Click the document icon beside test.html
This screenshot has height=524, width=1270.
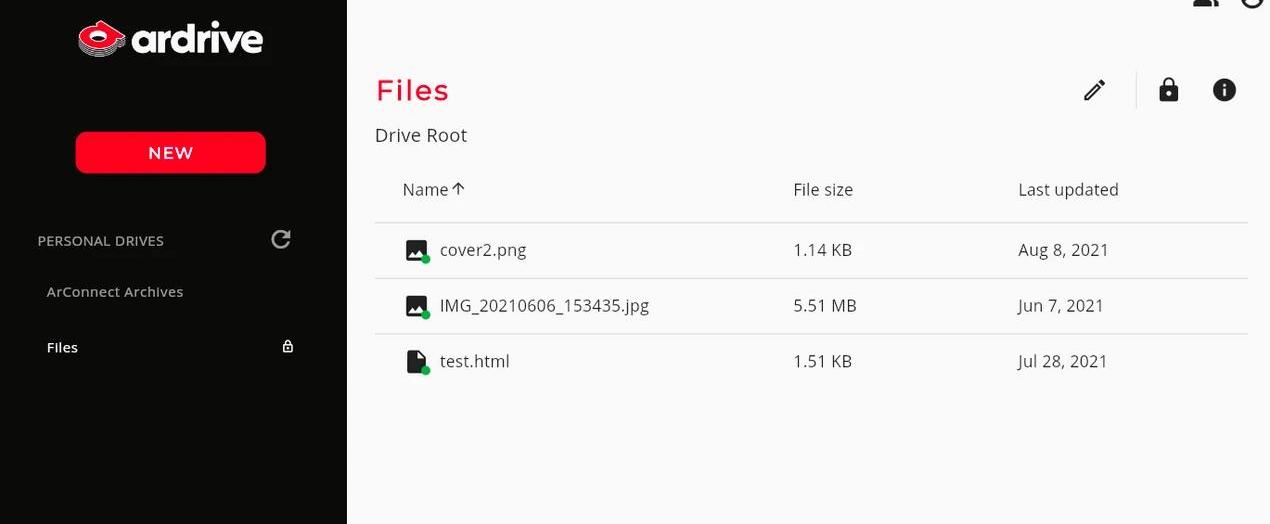[x=417, y=361]
